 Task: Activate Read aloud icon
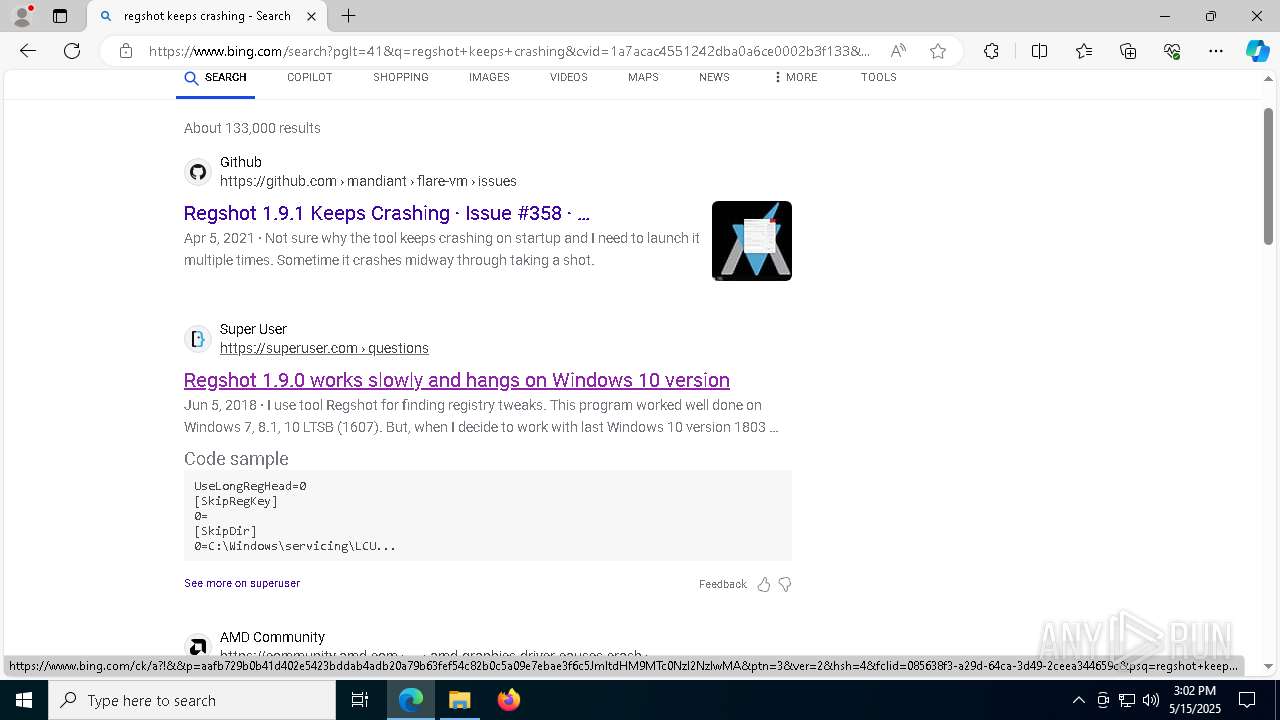click(x=898, y=51)
